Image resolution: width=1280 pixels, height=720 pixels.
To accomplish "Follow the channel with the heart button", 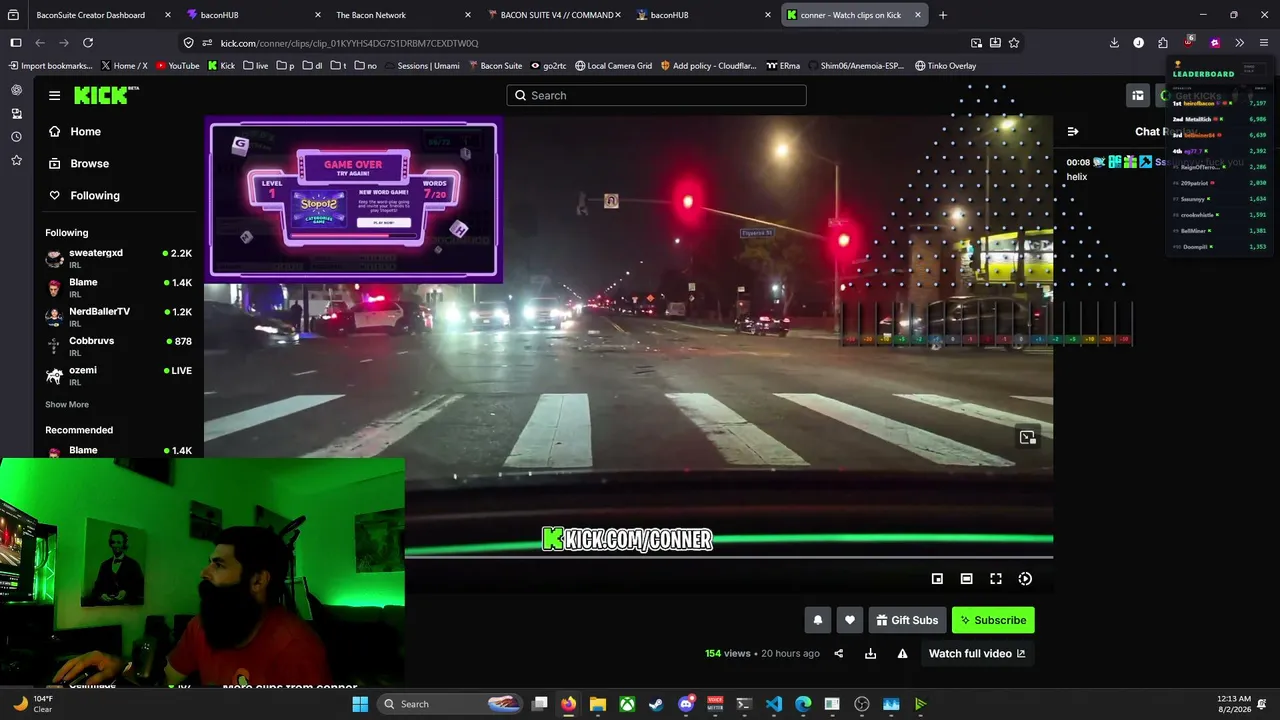I will tap(850, 620).
